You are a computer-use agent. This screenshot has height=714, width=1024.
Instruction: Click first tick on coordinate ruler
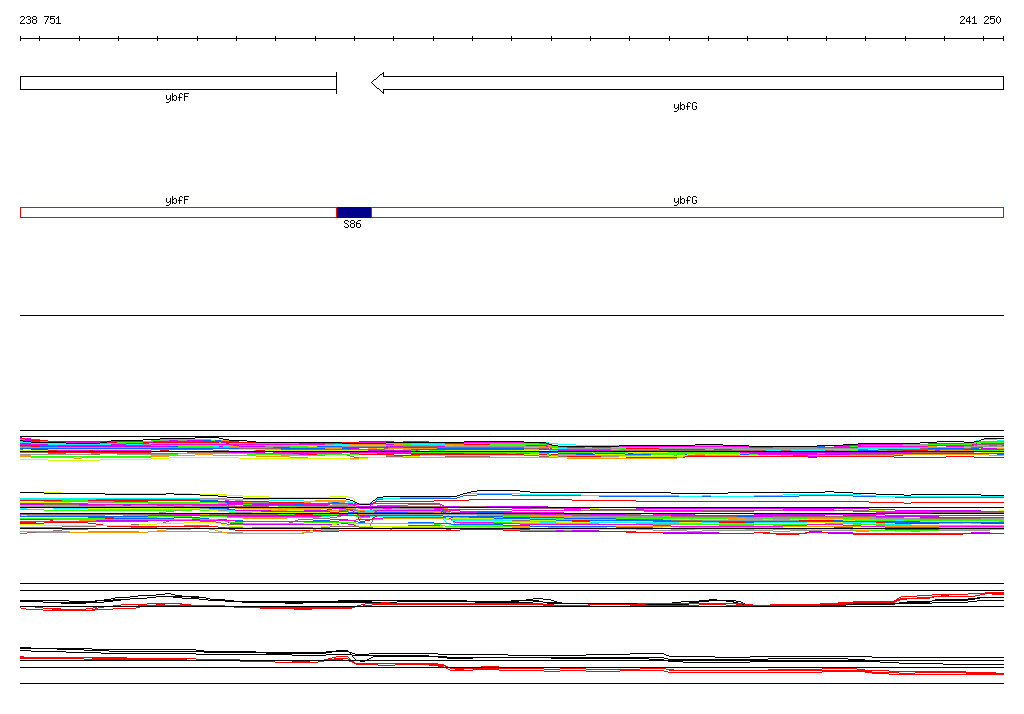(21, 39)
